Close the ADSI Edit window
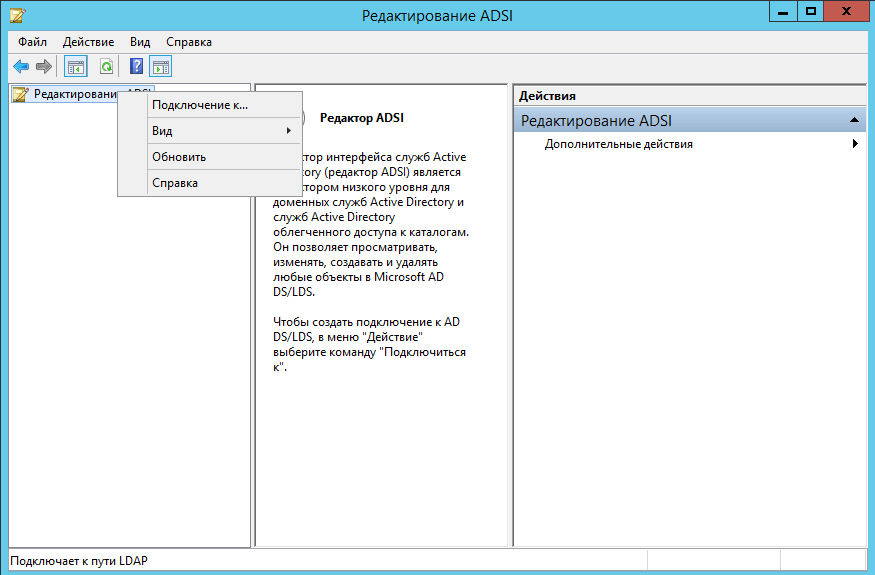The height and width of the screenshot is (575, 875). pos(846,12)
